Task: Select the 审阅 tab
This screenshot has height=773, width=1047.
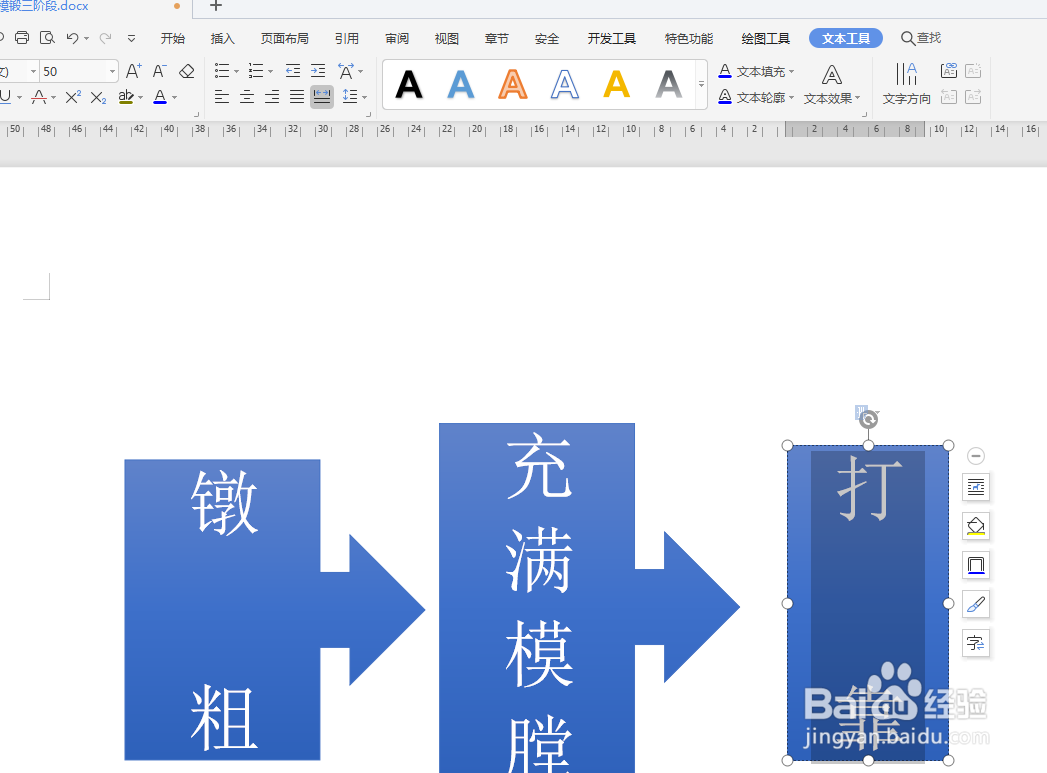Action: point(397,39)
